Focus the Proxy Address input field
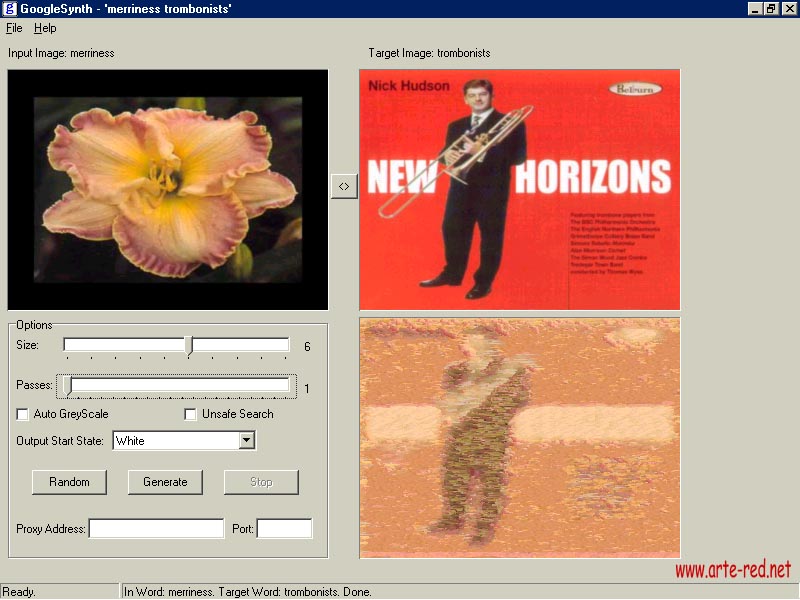 [156, 529]
